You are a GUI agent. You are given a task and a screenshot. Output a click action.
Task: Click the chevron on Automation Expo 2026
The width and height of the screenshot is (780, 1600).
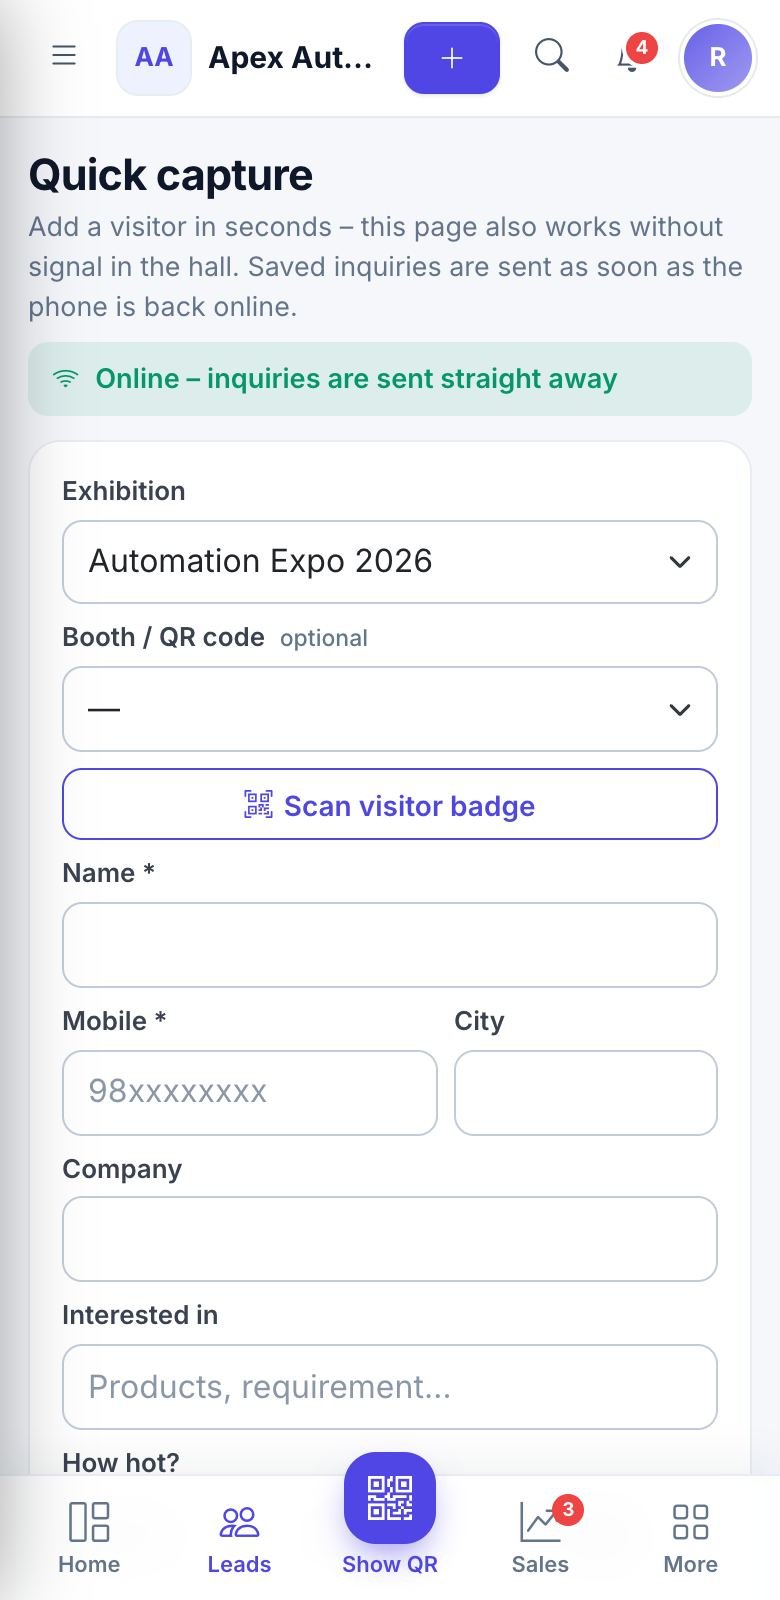click(680, 562)
